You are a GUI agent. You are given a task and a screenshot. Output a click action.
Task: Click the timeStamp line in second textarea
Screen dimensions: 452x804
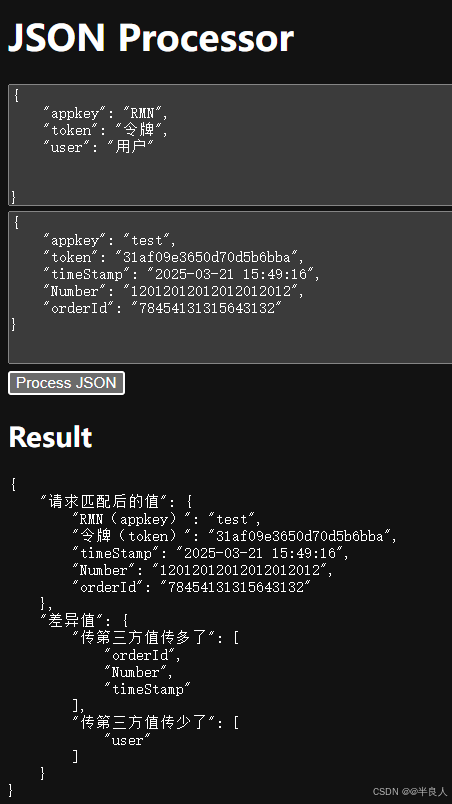(x=181, y=274)
